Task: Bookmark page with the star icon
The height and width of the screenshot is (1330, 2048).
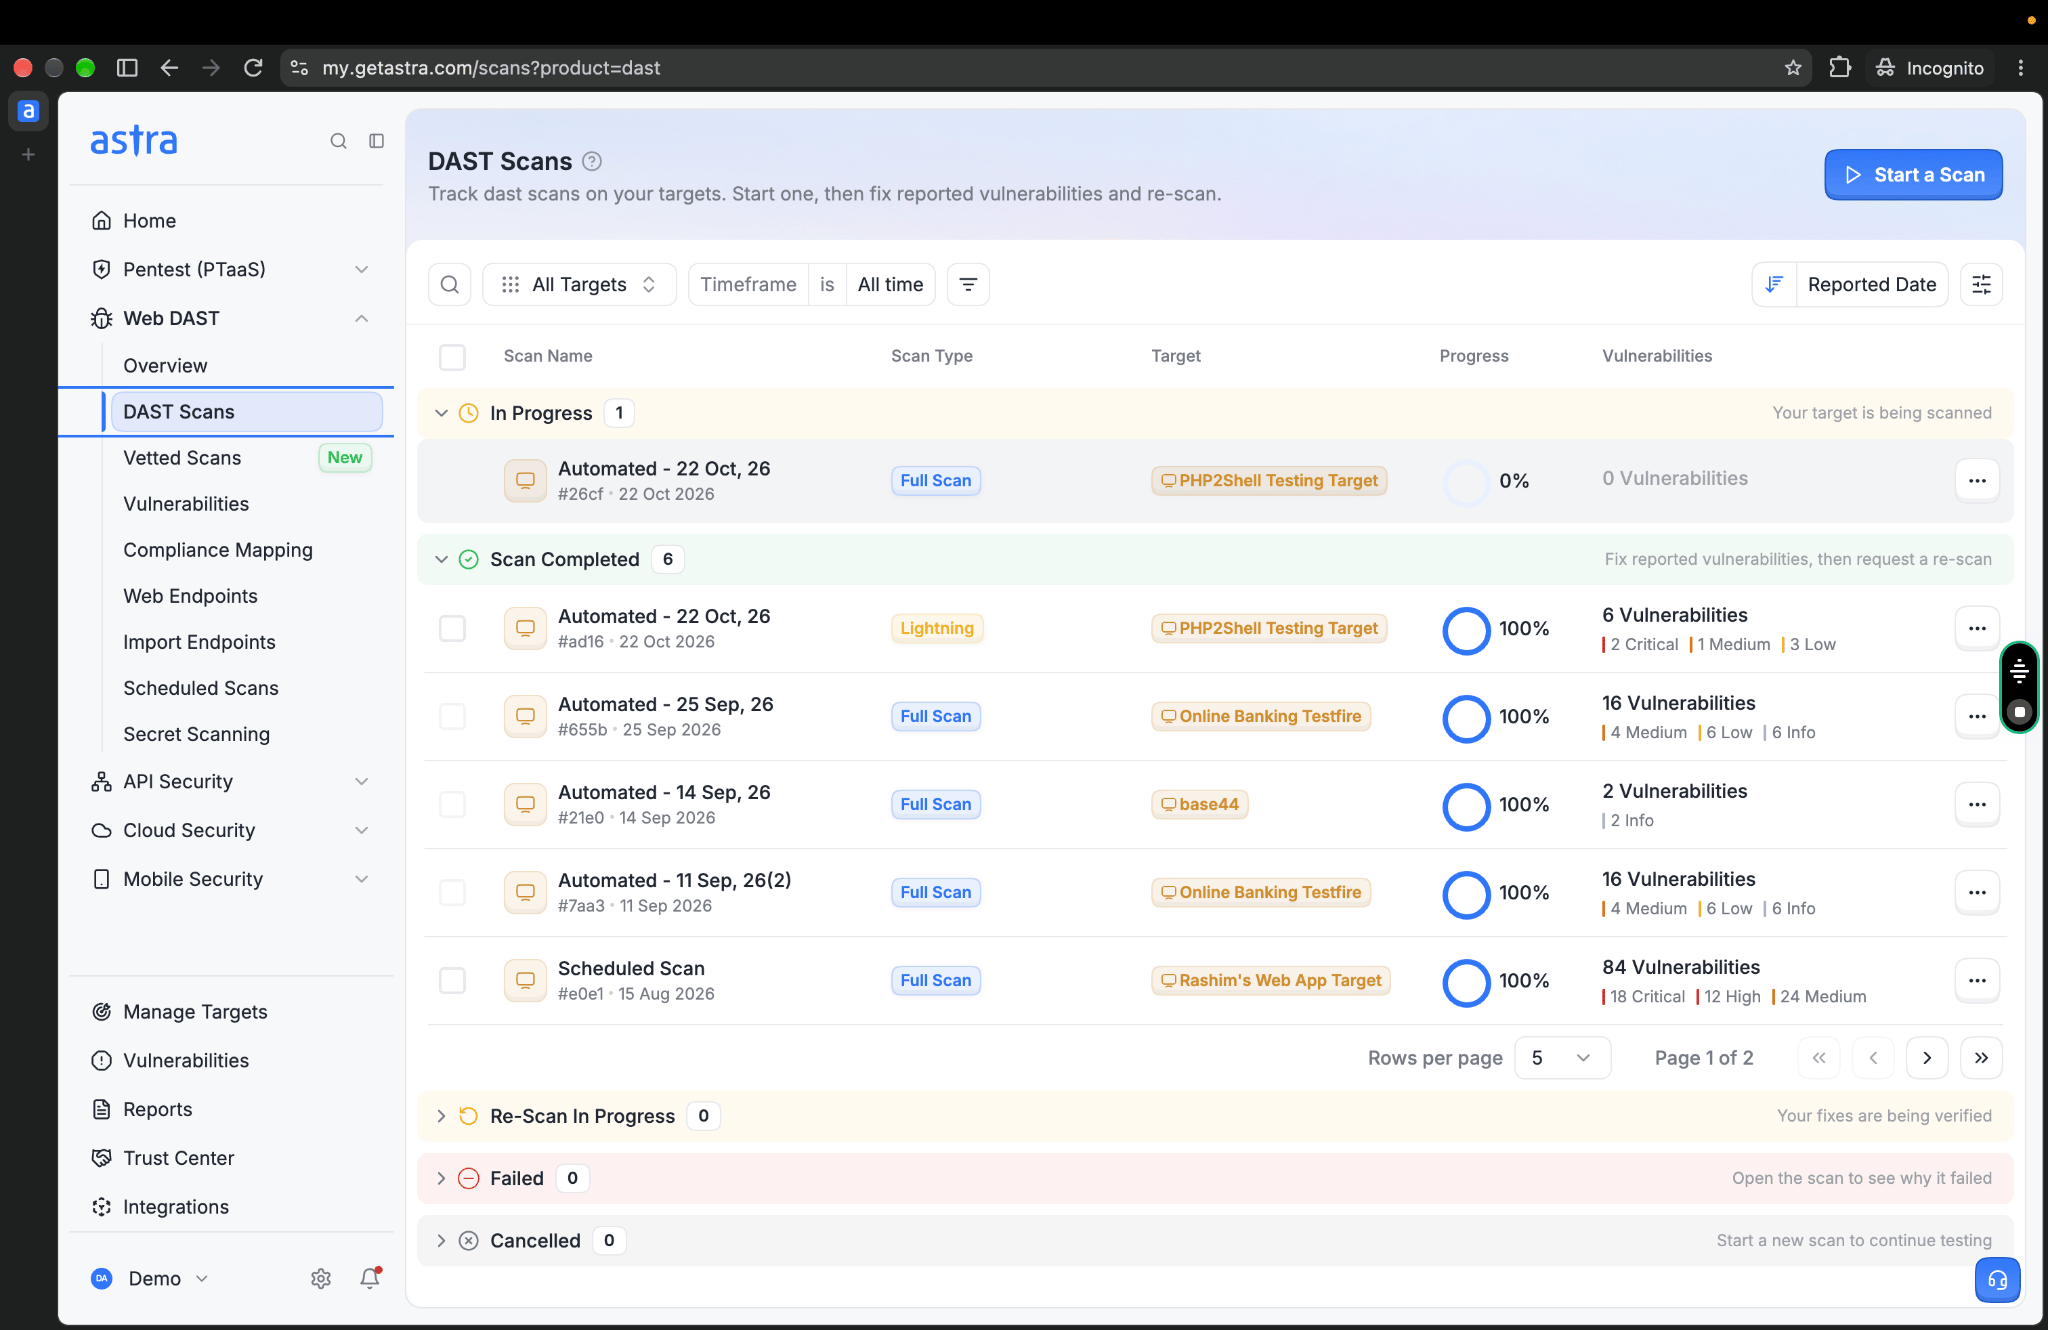Action: [x=1793, y=68]
